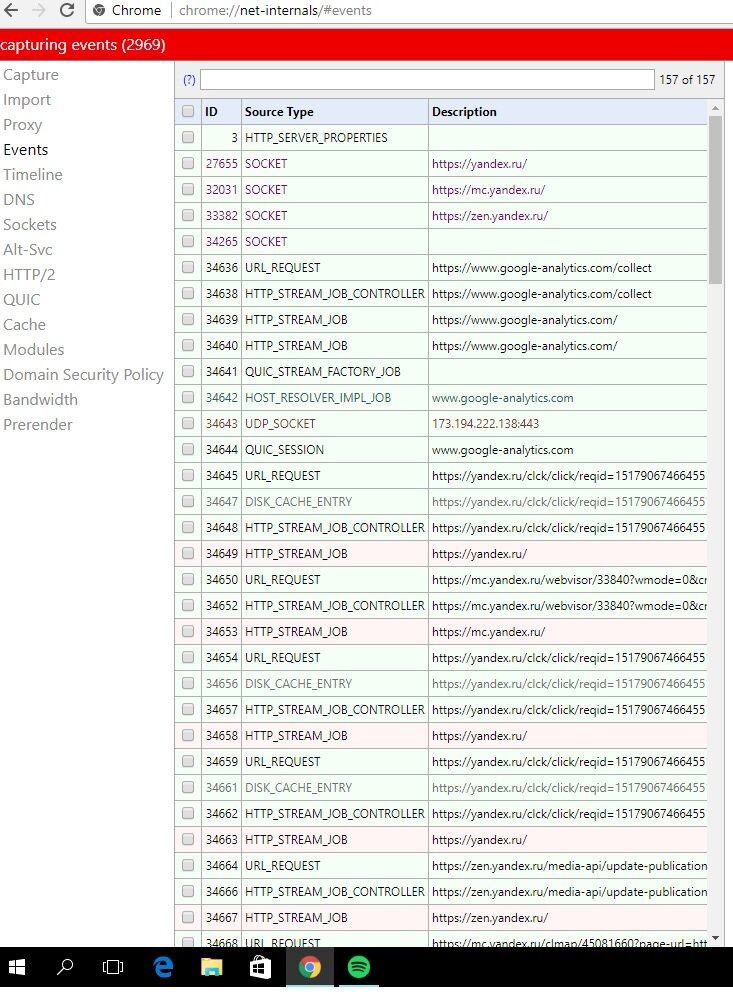The image size is (733, 1001).
Task: Click the scrollbar up arrow
Action: coord(715,108)
